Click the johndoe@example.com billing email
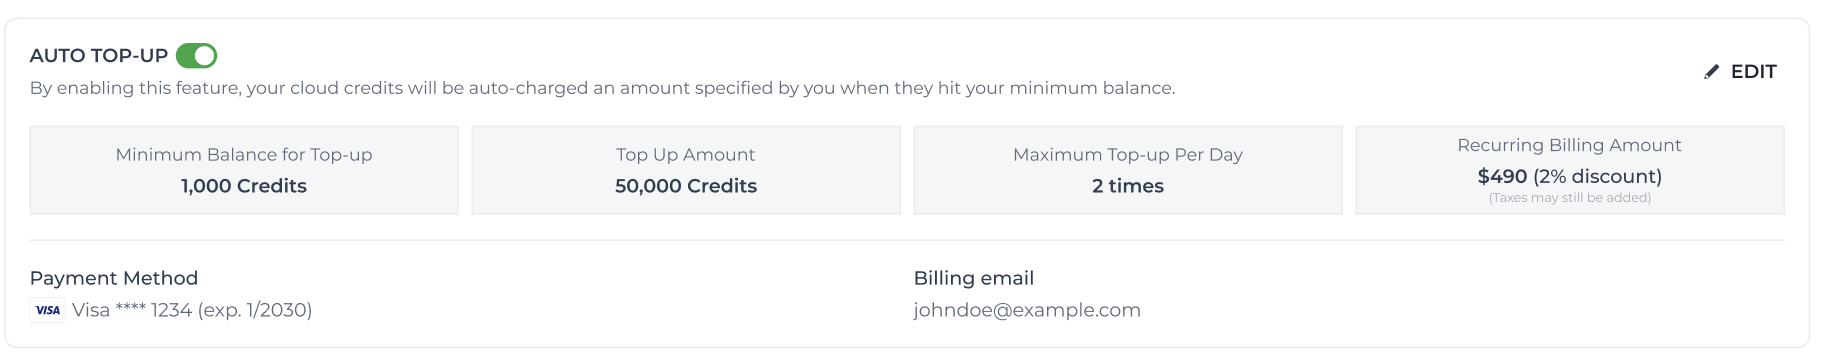1826x362 pixels. pyautogui.click(x=1027, y=310)
